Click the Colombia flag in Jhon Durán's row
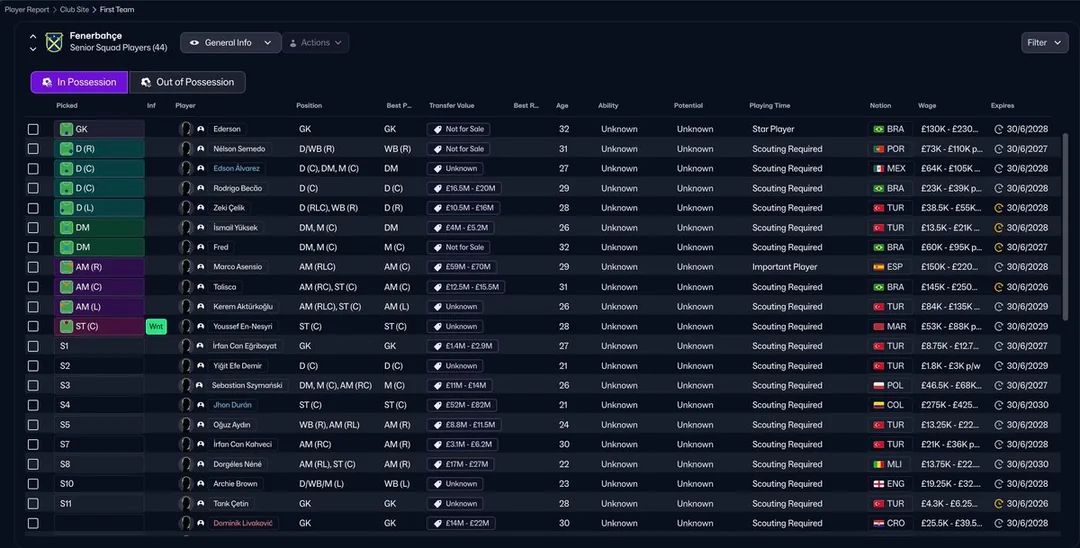The width and height of the screenshot is (1080, 548). click(x=878, y=405)
